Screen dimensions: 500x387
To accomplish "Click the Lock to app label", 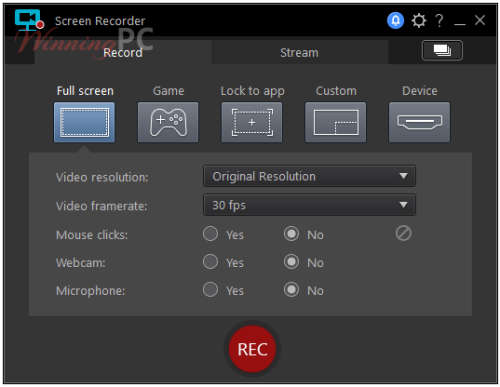I will [252, 91].
